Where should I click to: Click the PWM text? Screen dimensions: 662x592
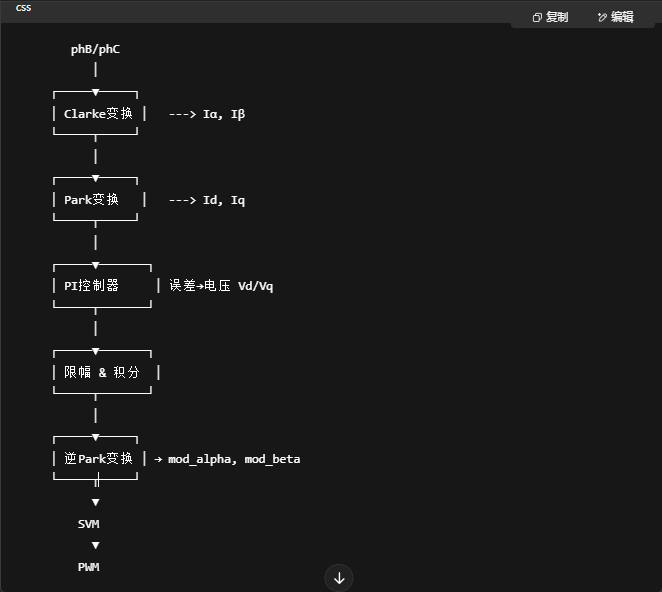pos(89,567)
